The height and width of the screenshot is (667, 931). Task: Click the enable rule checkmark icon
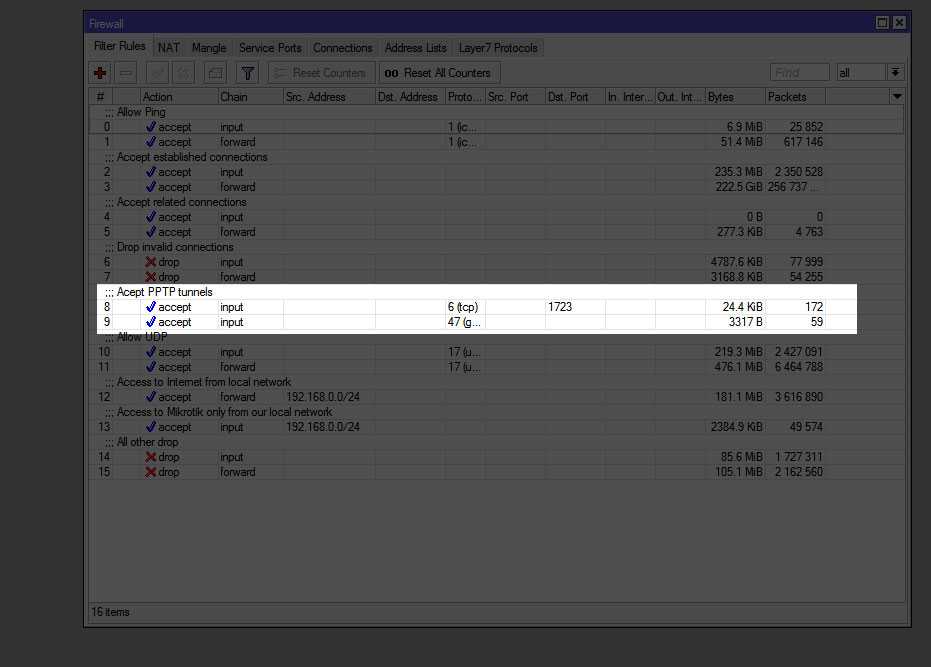[x=157, y=73]
